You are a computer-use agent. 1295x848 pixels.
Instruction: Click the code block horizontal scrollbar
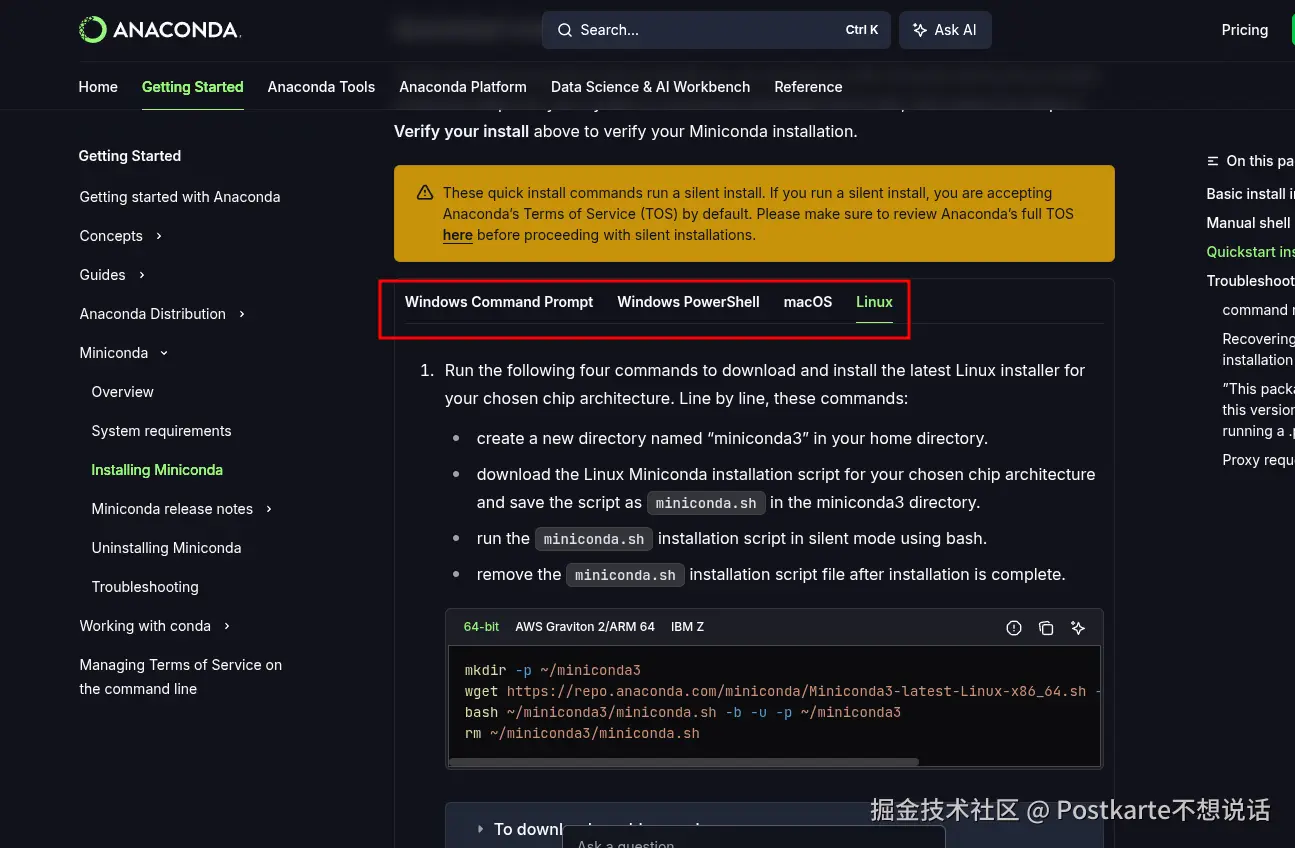pyautogui.click(x=684, y=762)
